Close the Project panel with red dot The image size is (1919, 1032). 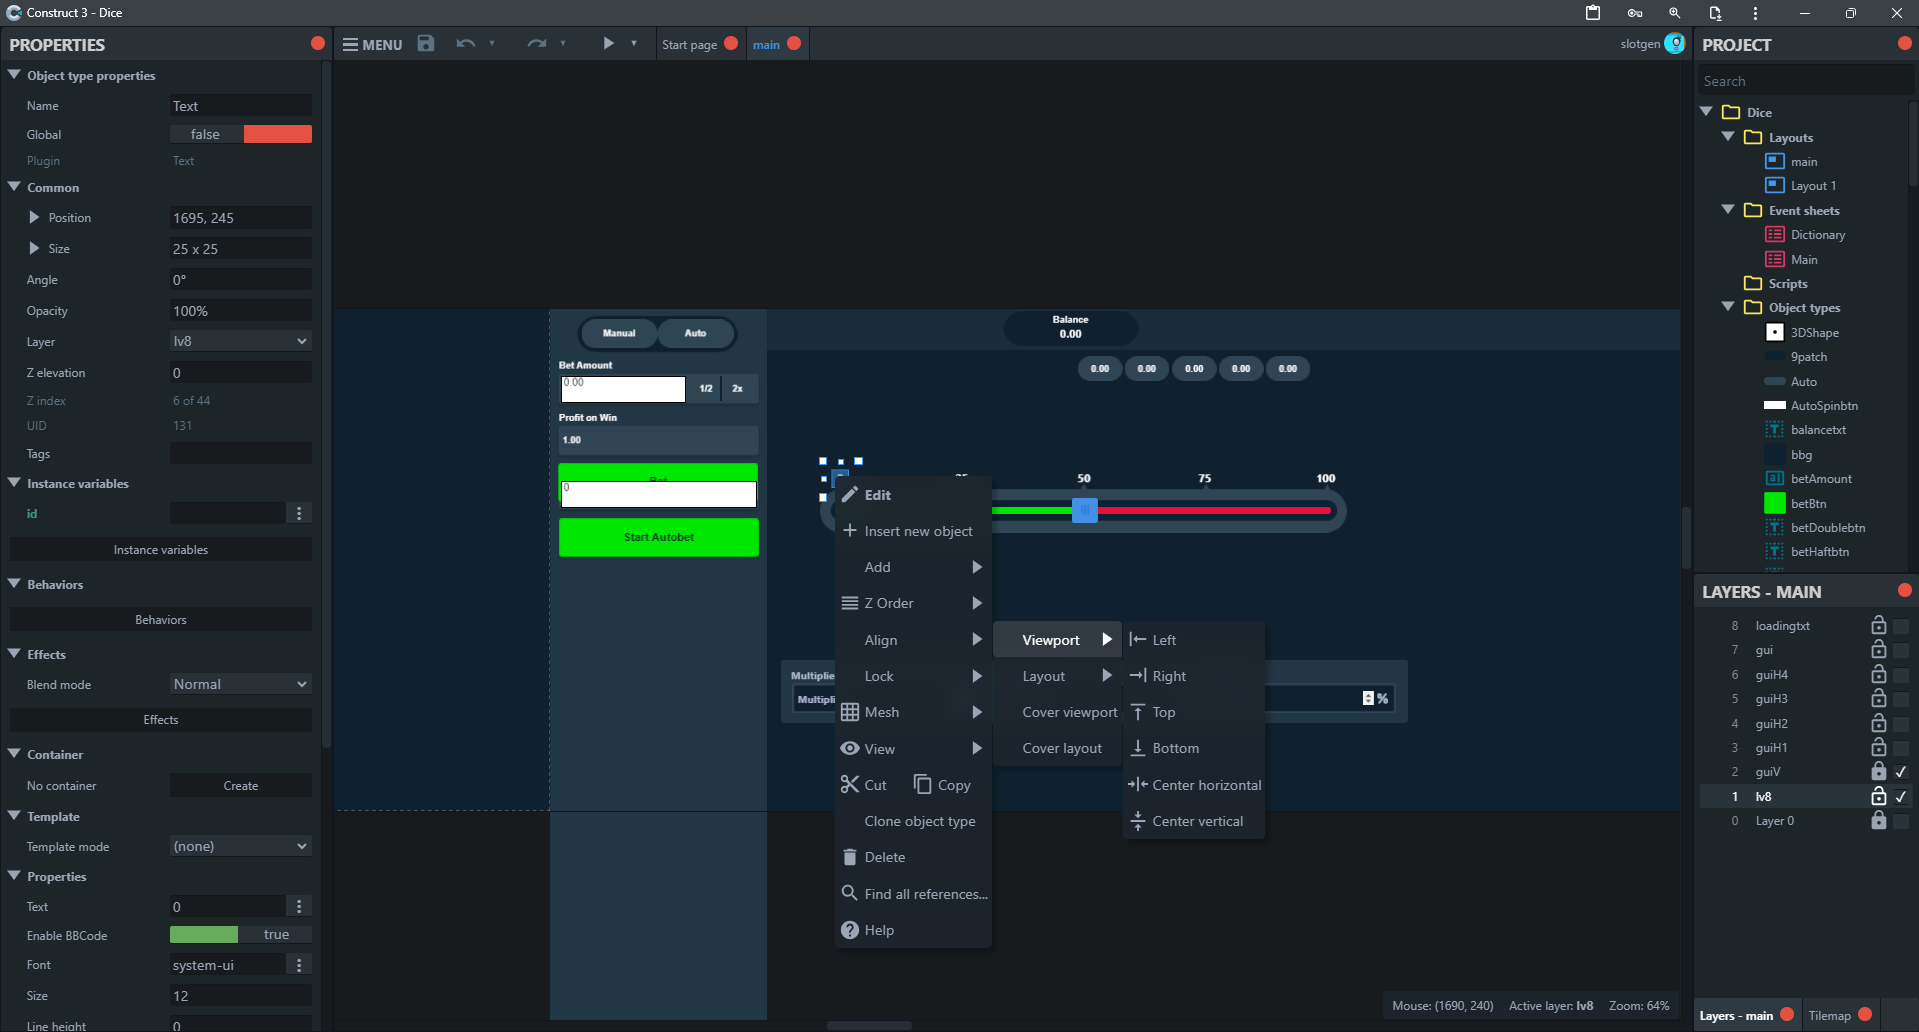(1905, 43)
